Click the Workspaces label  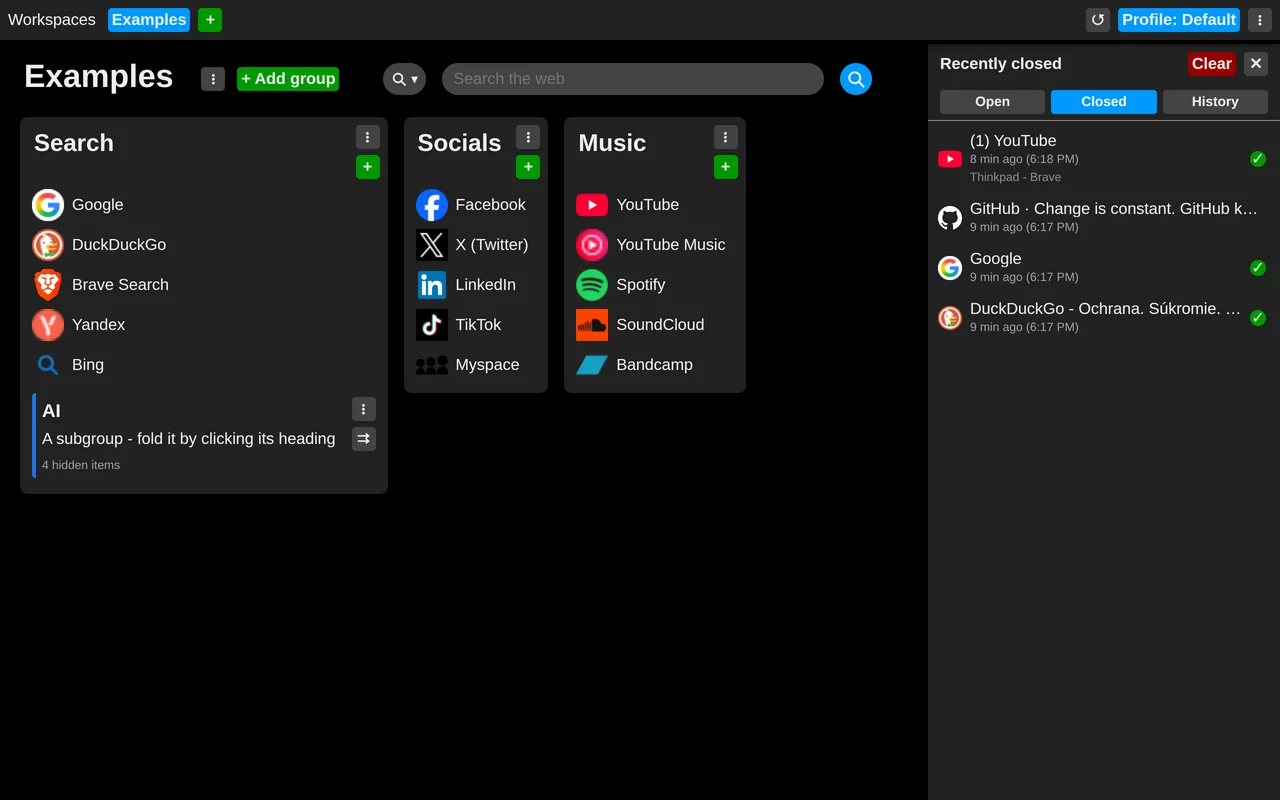click(52, 20)
